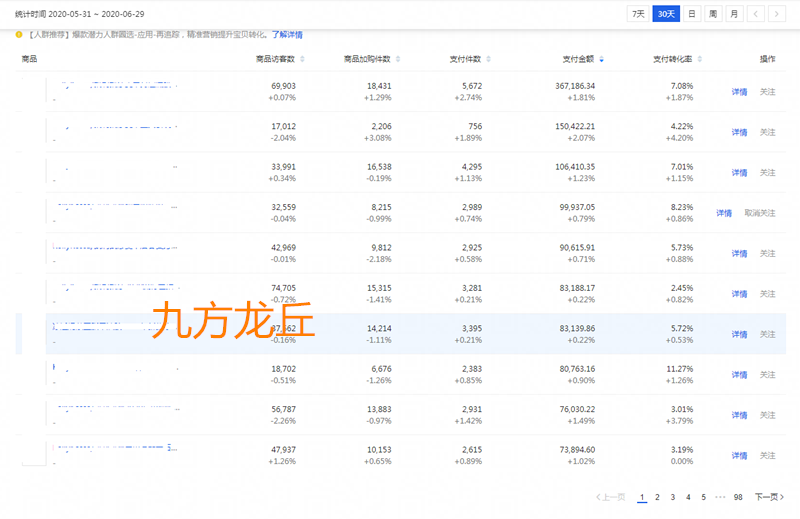800x519 pixels.
Task: Click the current page 1 indicator
Action: click(642, 497)
